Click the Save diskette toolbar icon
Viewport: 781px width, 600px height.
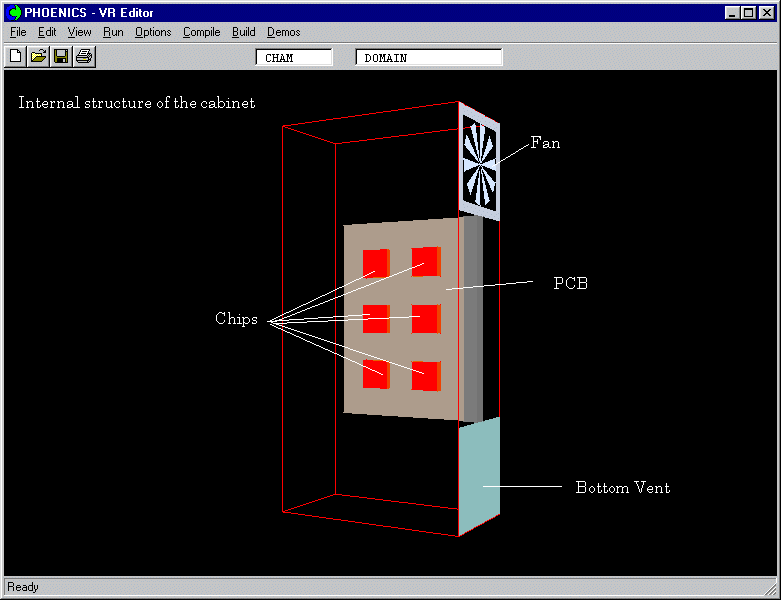61,57
